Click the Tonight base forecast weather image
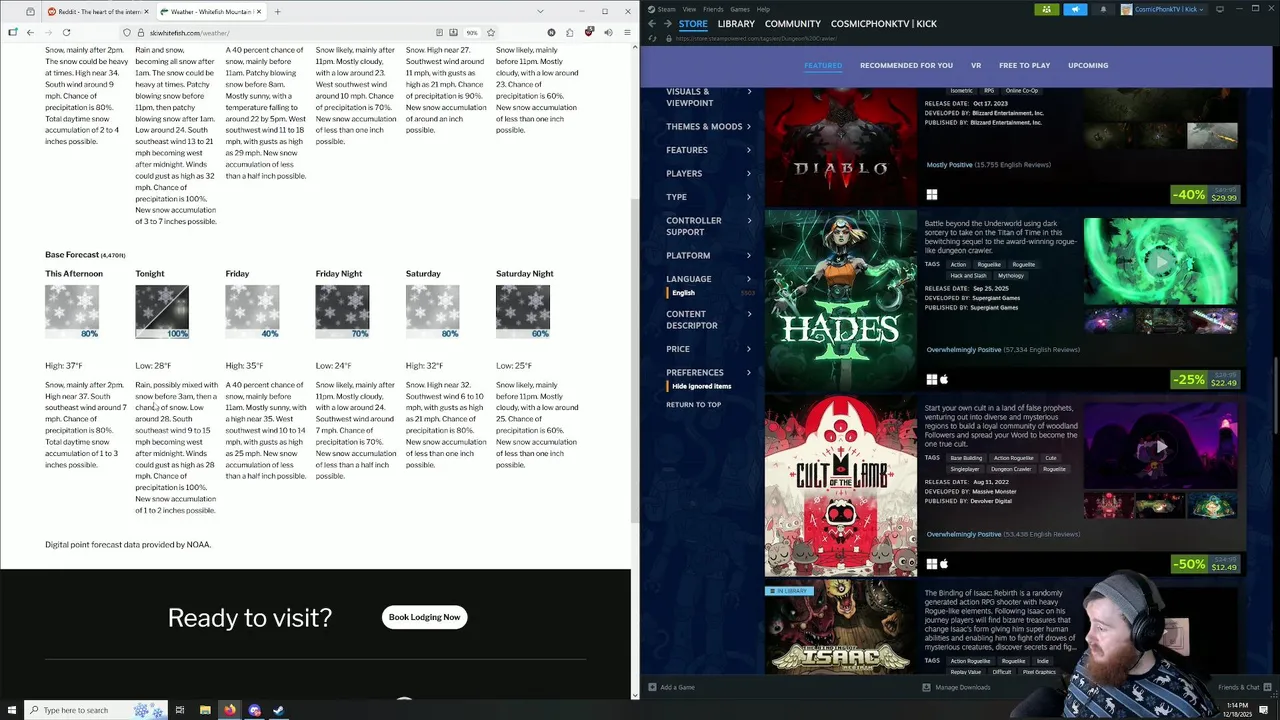 click(162, 312)
